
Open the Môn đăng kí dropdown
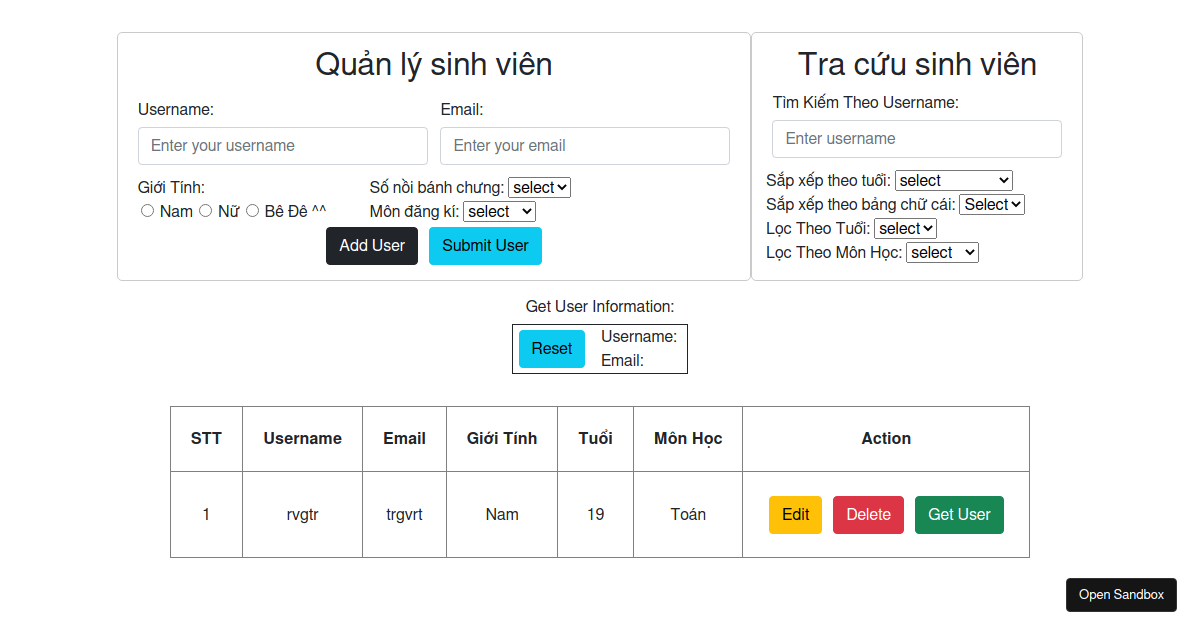pyautogui.click(x=499, y=212)
